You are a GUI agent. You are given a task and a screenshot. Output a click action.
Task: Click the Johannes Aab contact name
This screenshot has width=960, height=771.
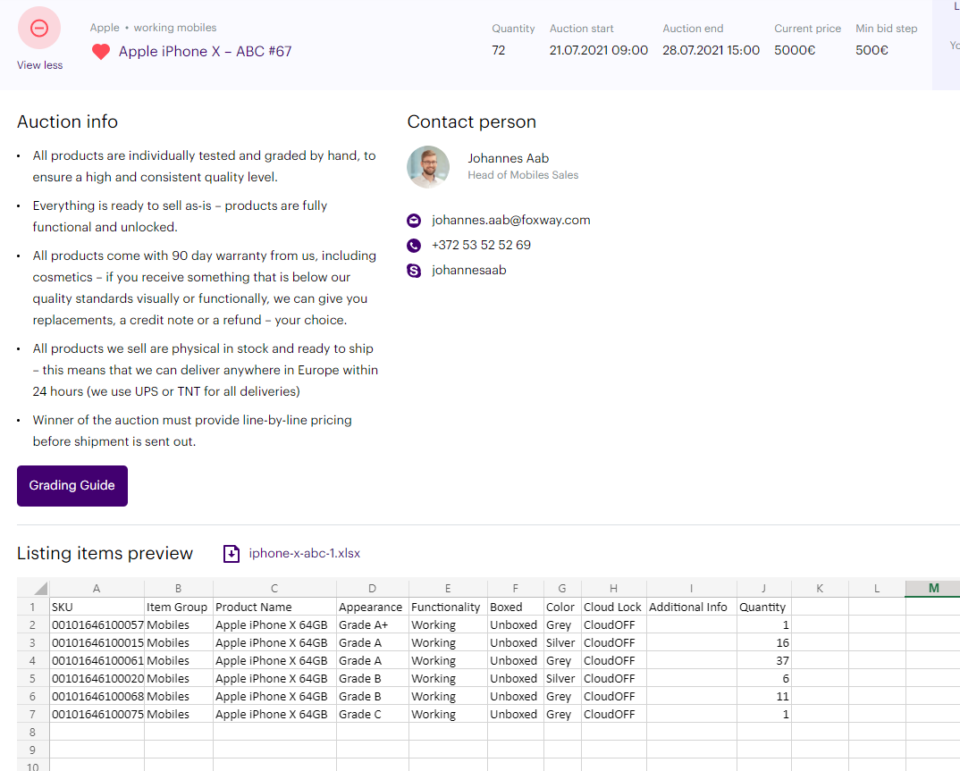tap(508, 158)
